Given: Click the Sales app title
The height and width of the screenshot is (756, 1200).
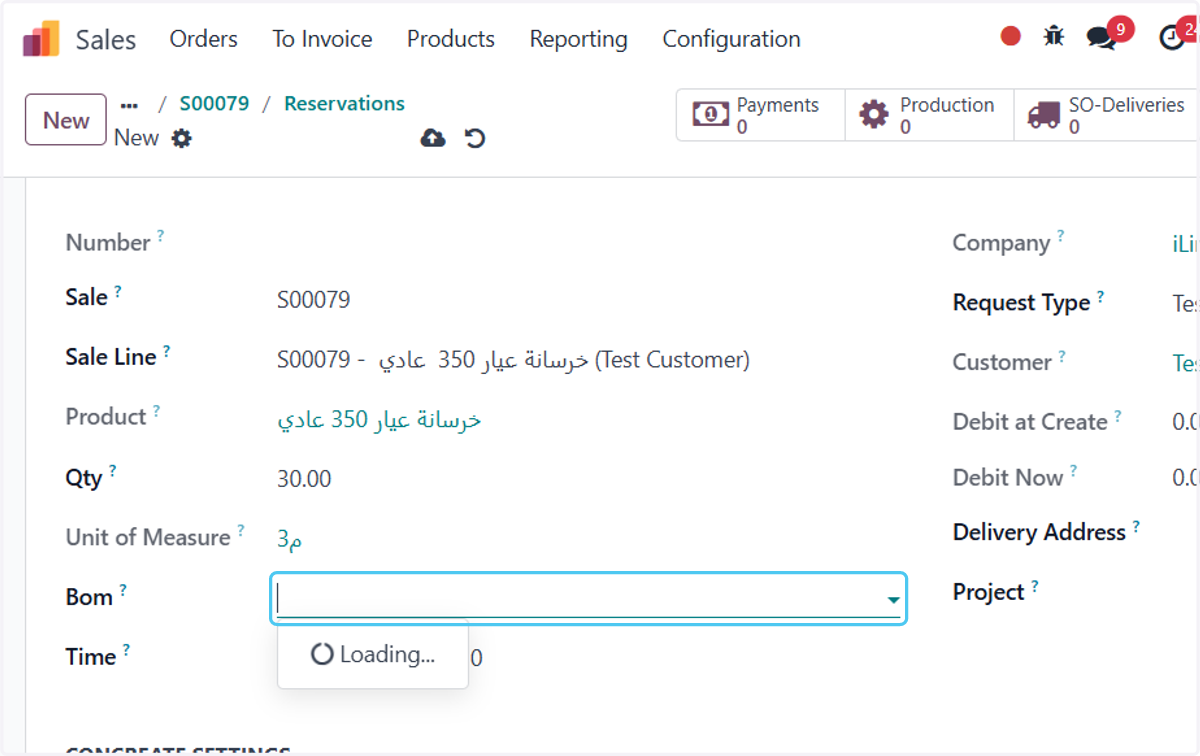Looking at the screenshot, I should tap(106, 40).
